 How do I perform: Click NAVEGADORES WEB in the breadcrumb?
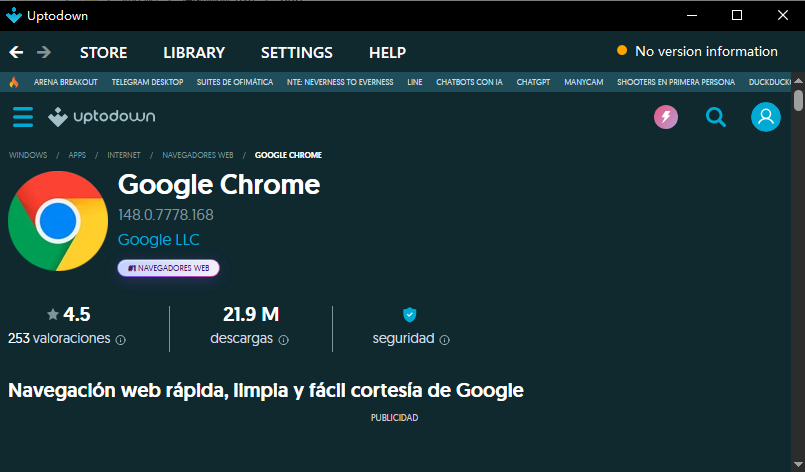click(198, 155)
